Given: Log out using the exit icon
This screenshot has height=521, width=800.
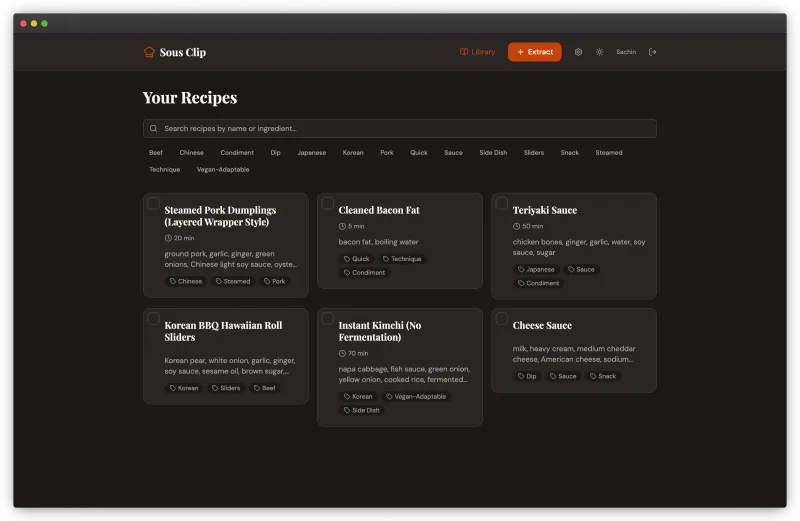Looking at the screenshot, I should pos(652,52).
